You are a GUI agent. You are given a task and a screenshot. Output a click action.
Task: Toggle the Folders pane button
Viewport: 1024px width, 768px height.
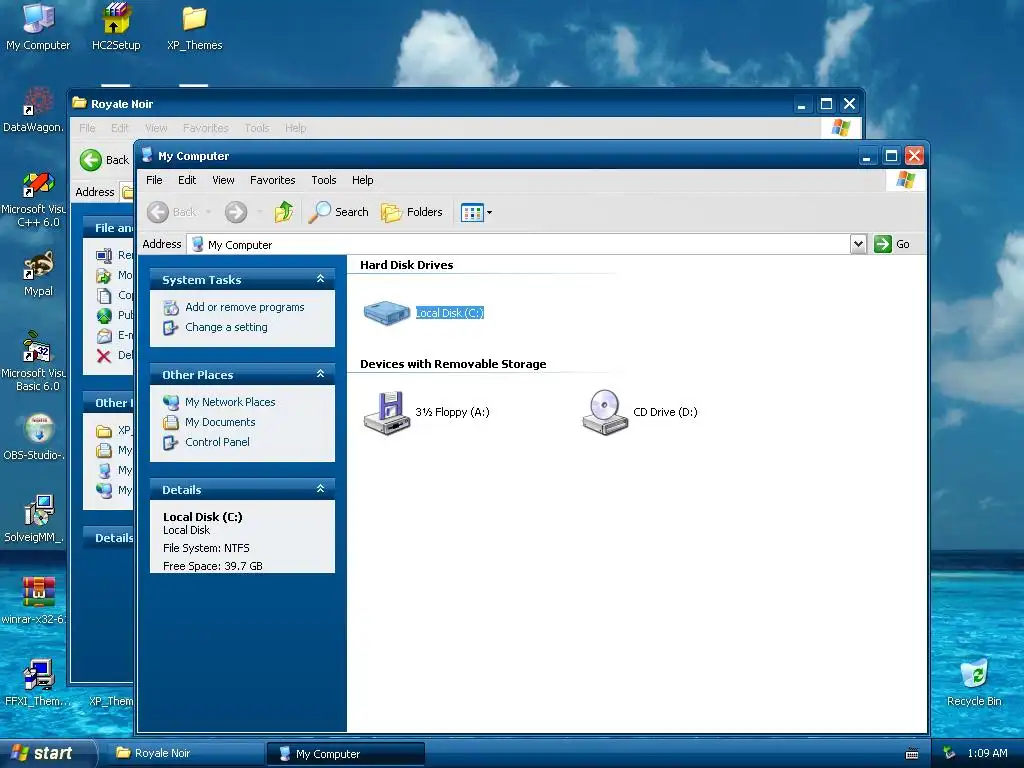pyautogui.click(x=411, y=212)
